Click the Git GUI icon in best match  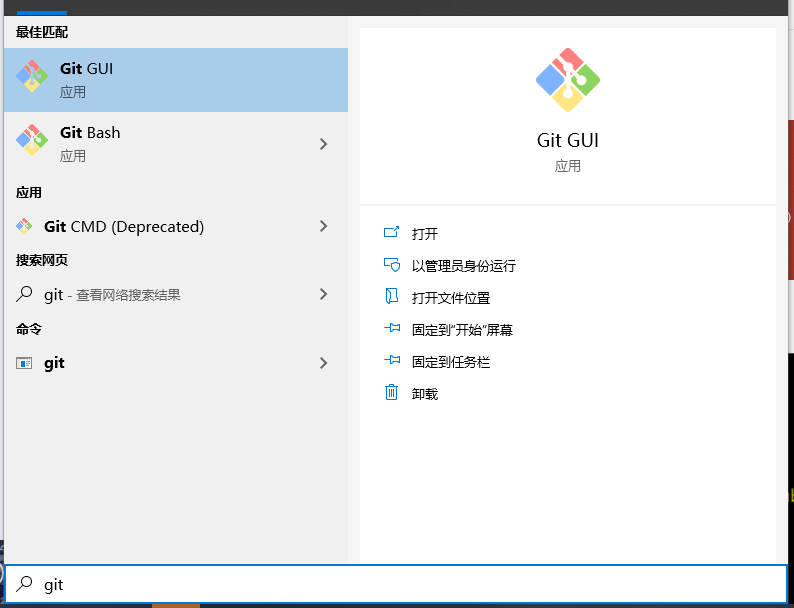(x=32, y=76)
